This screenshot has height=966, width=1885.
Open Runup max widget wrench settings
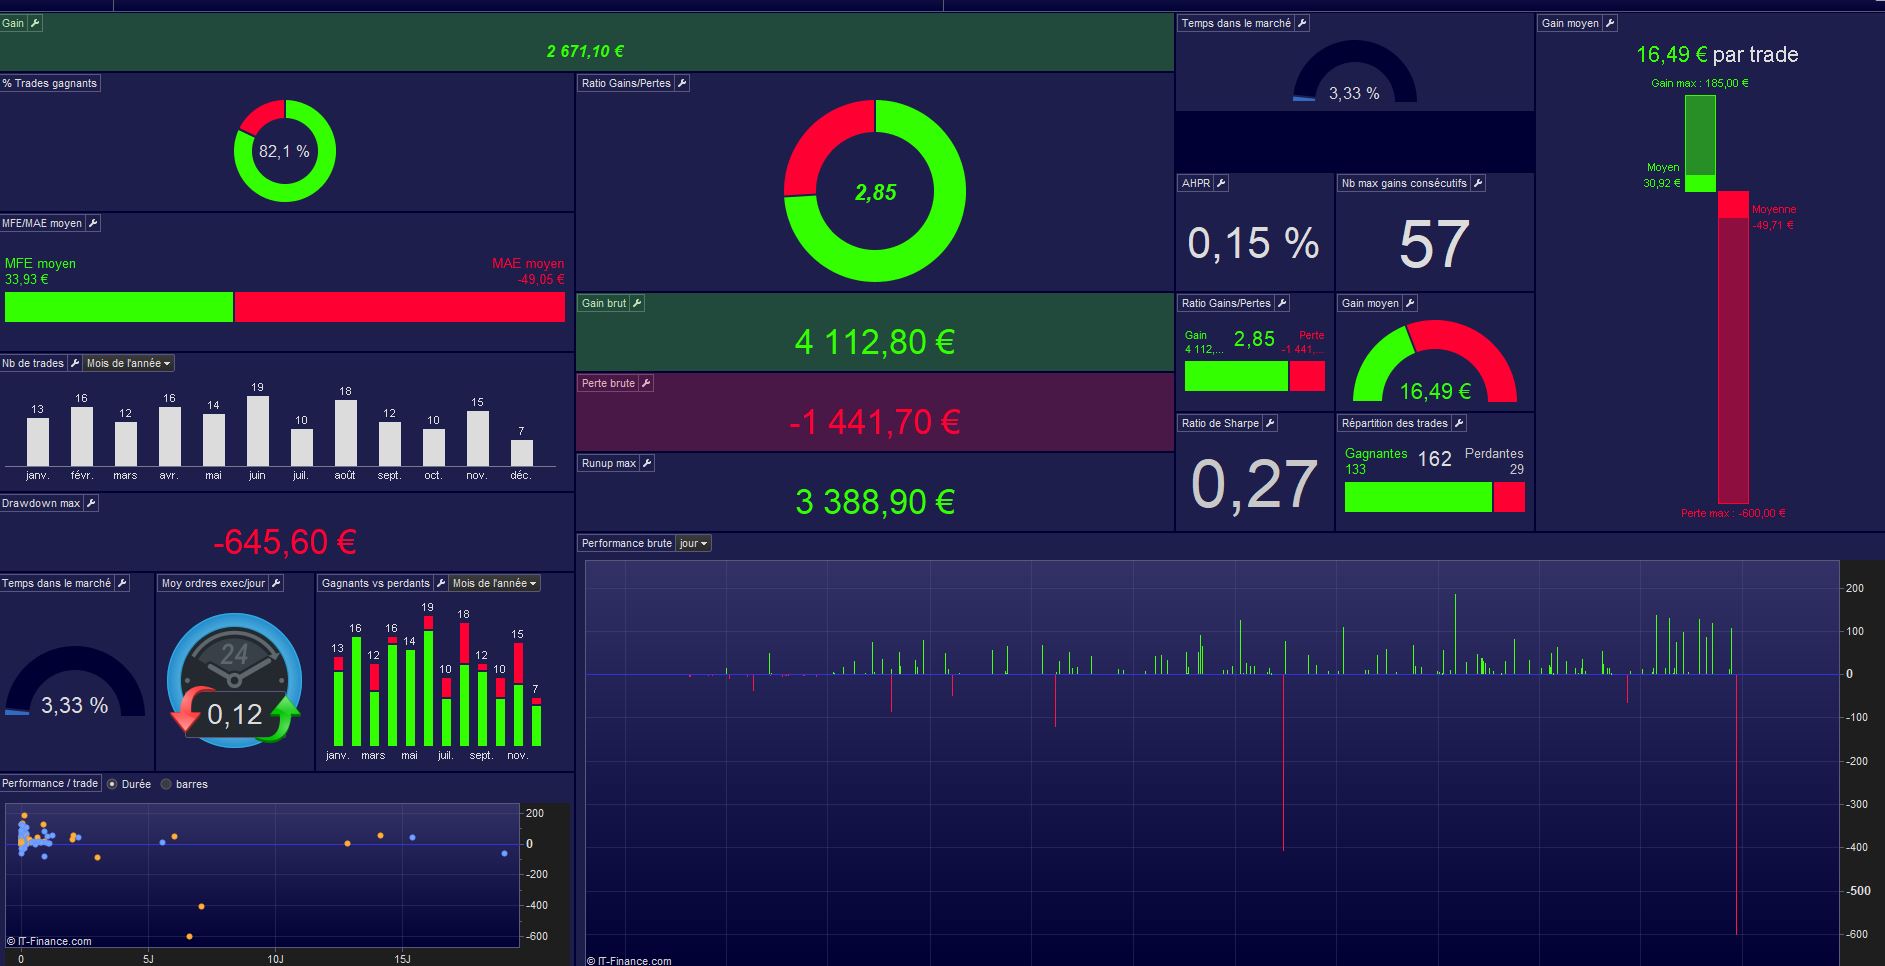click(x=647, y=463)
